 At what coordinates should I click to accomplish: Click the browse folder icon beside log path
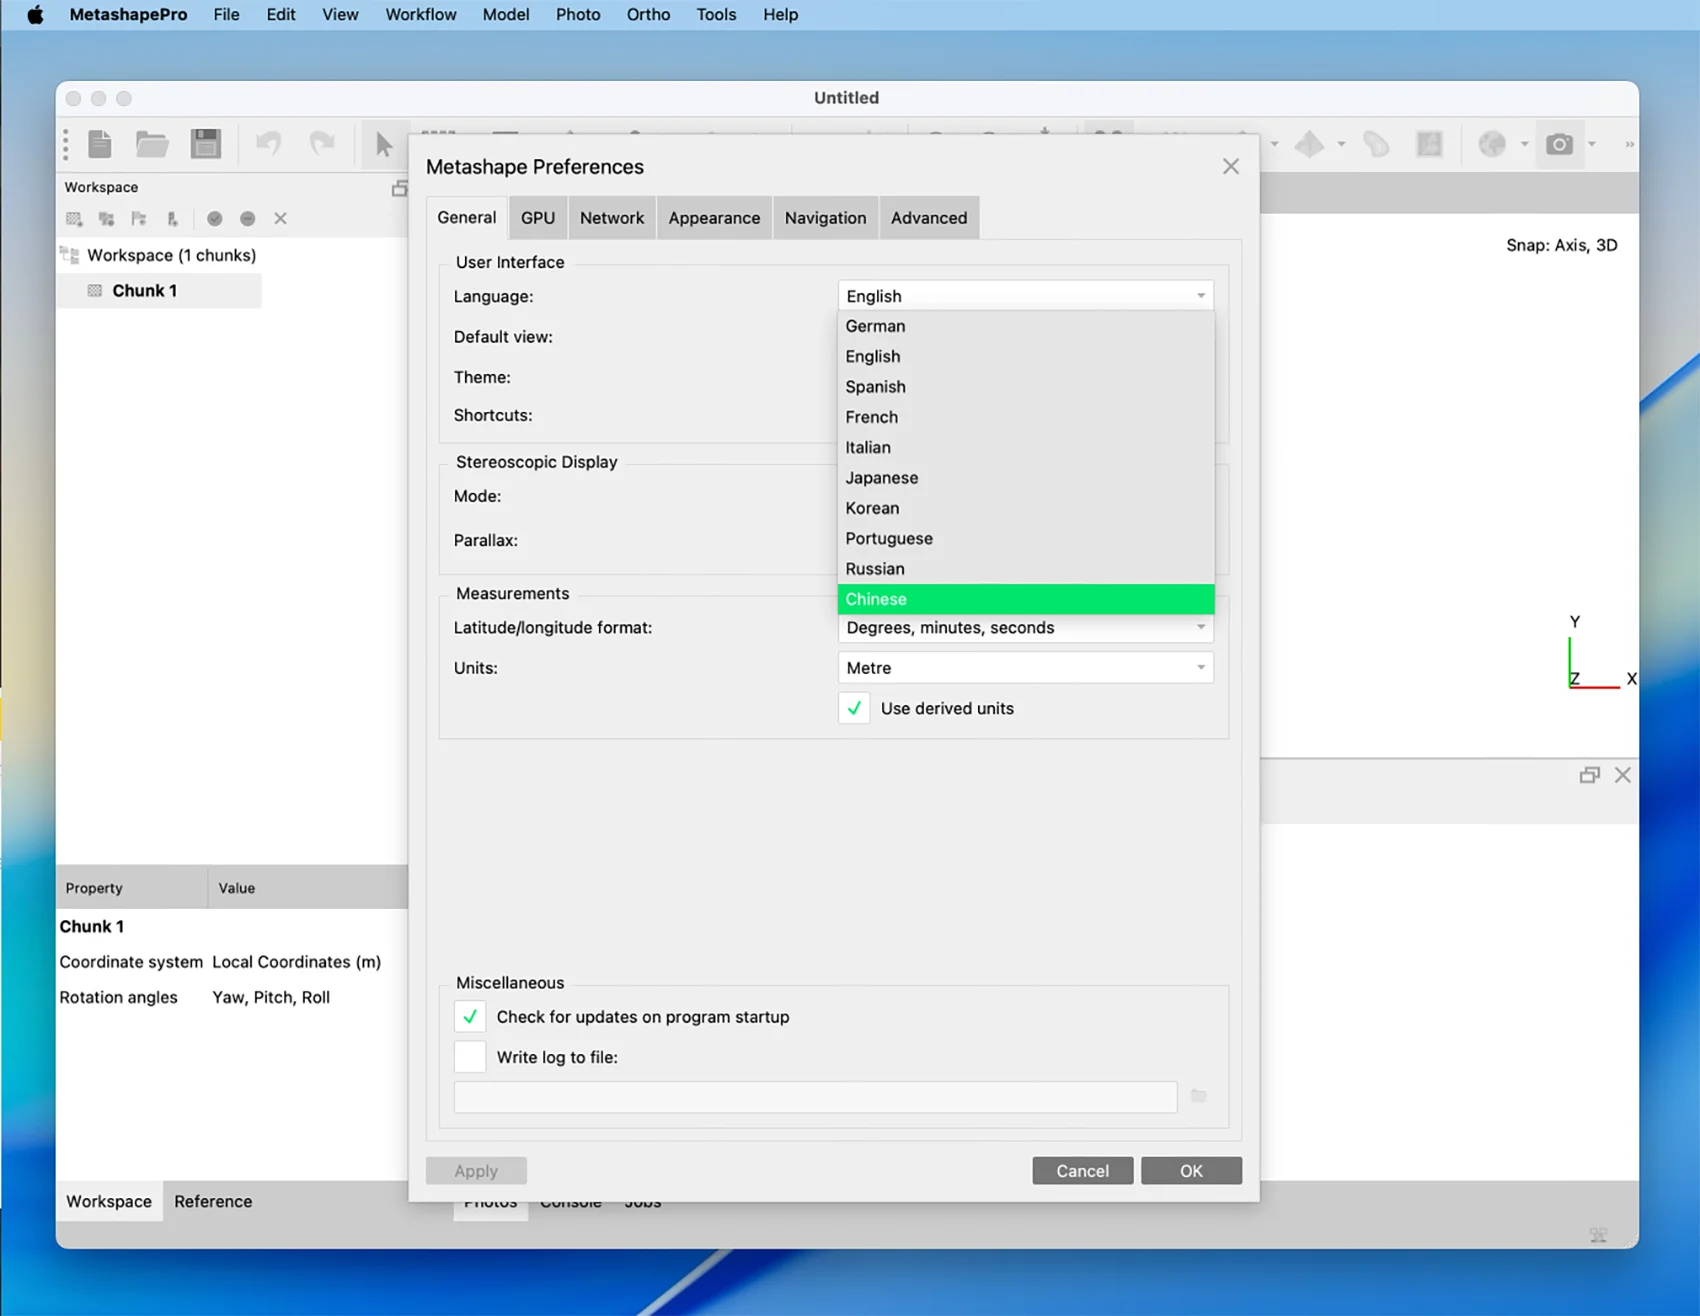coord(1199,1096)
